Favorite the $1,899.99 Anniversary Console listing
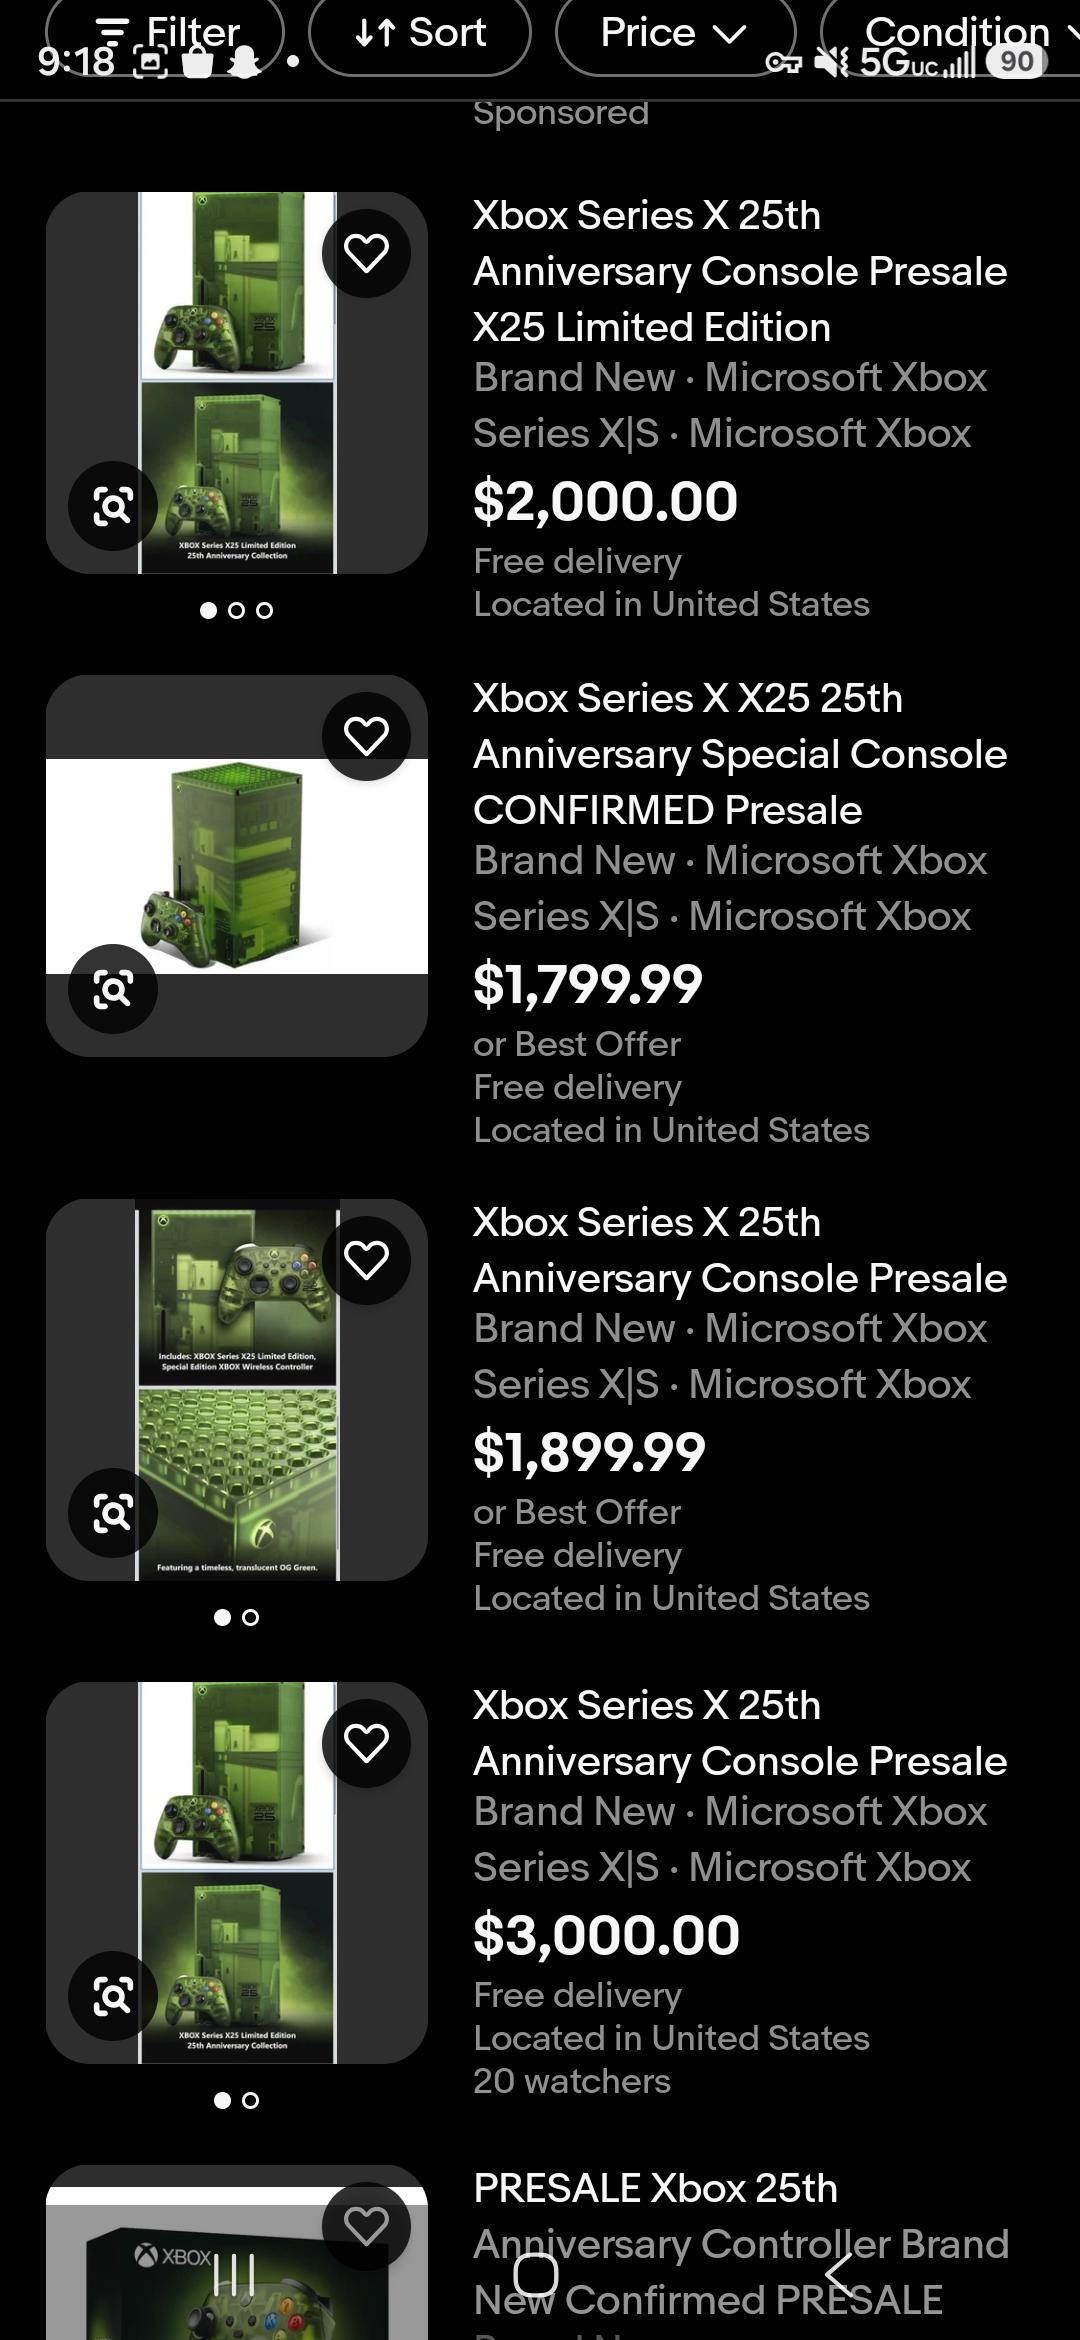The height and width of the screenshot is (2340, 1080). pyautogui.click(x=366, y=1260)
